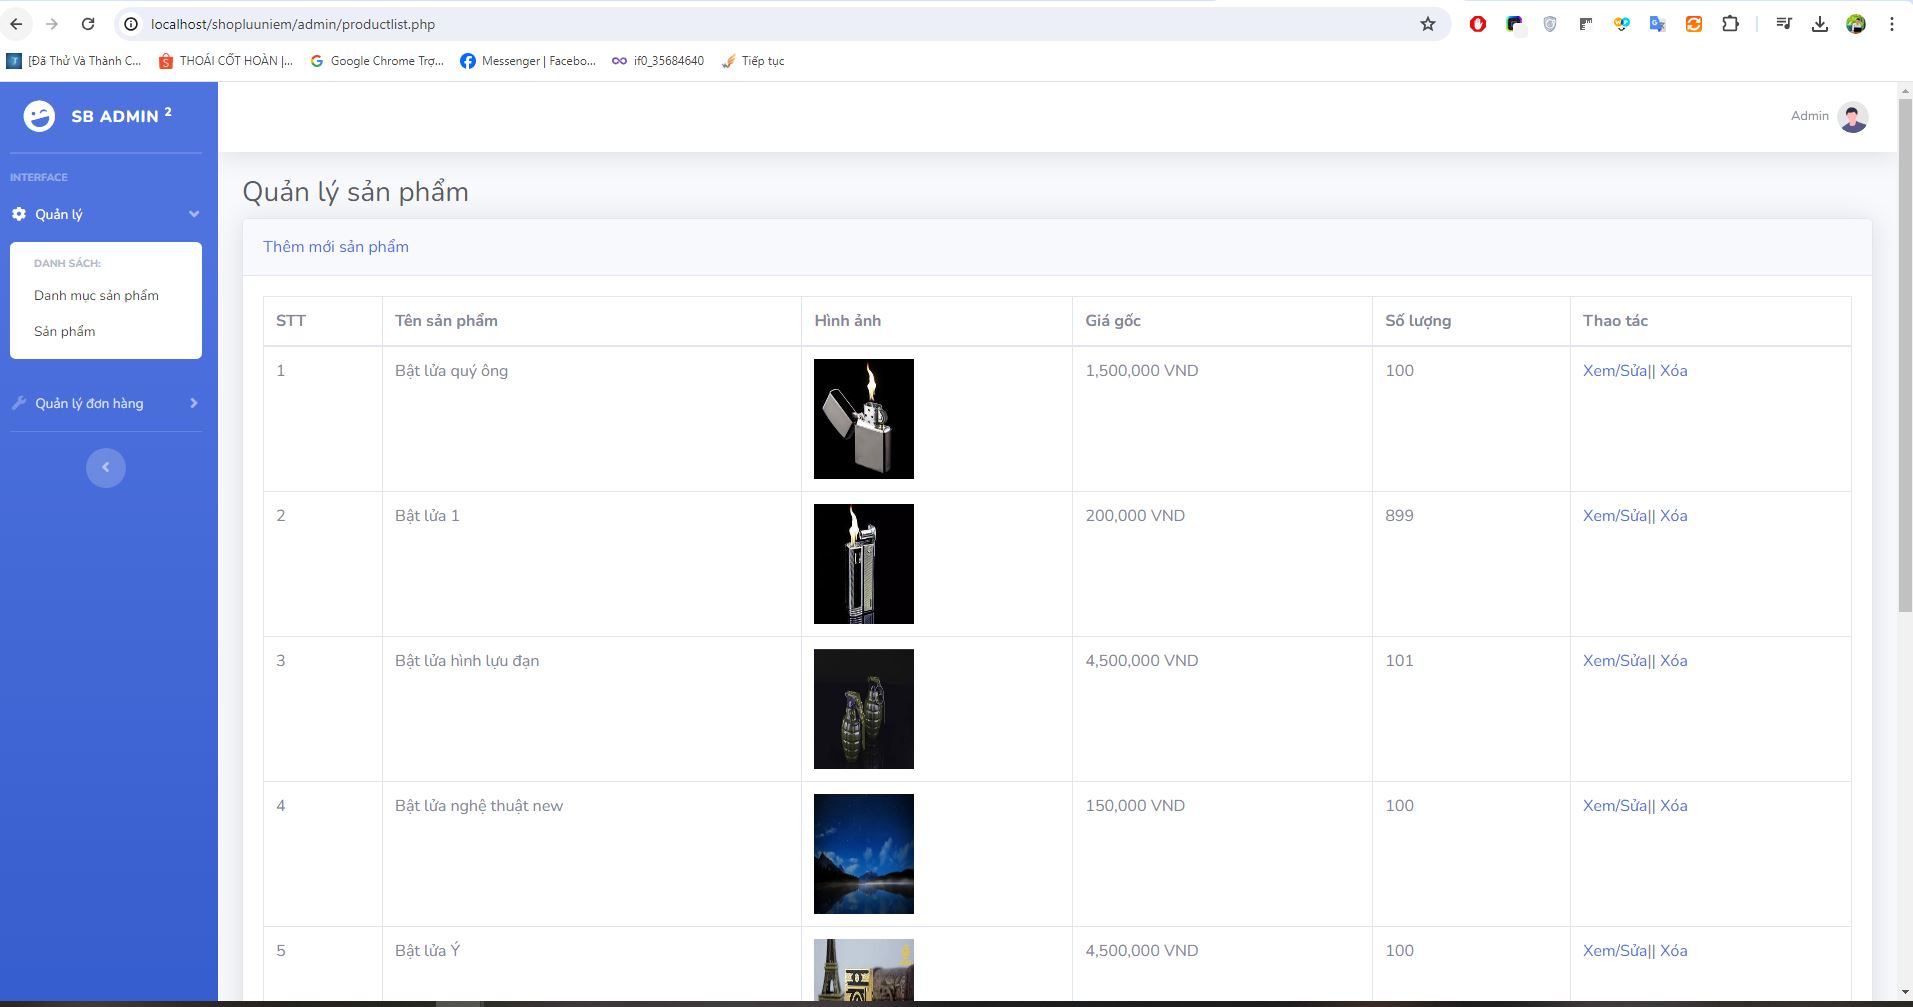Open the browser extensions puzzle icon

tap(1730, 24)
